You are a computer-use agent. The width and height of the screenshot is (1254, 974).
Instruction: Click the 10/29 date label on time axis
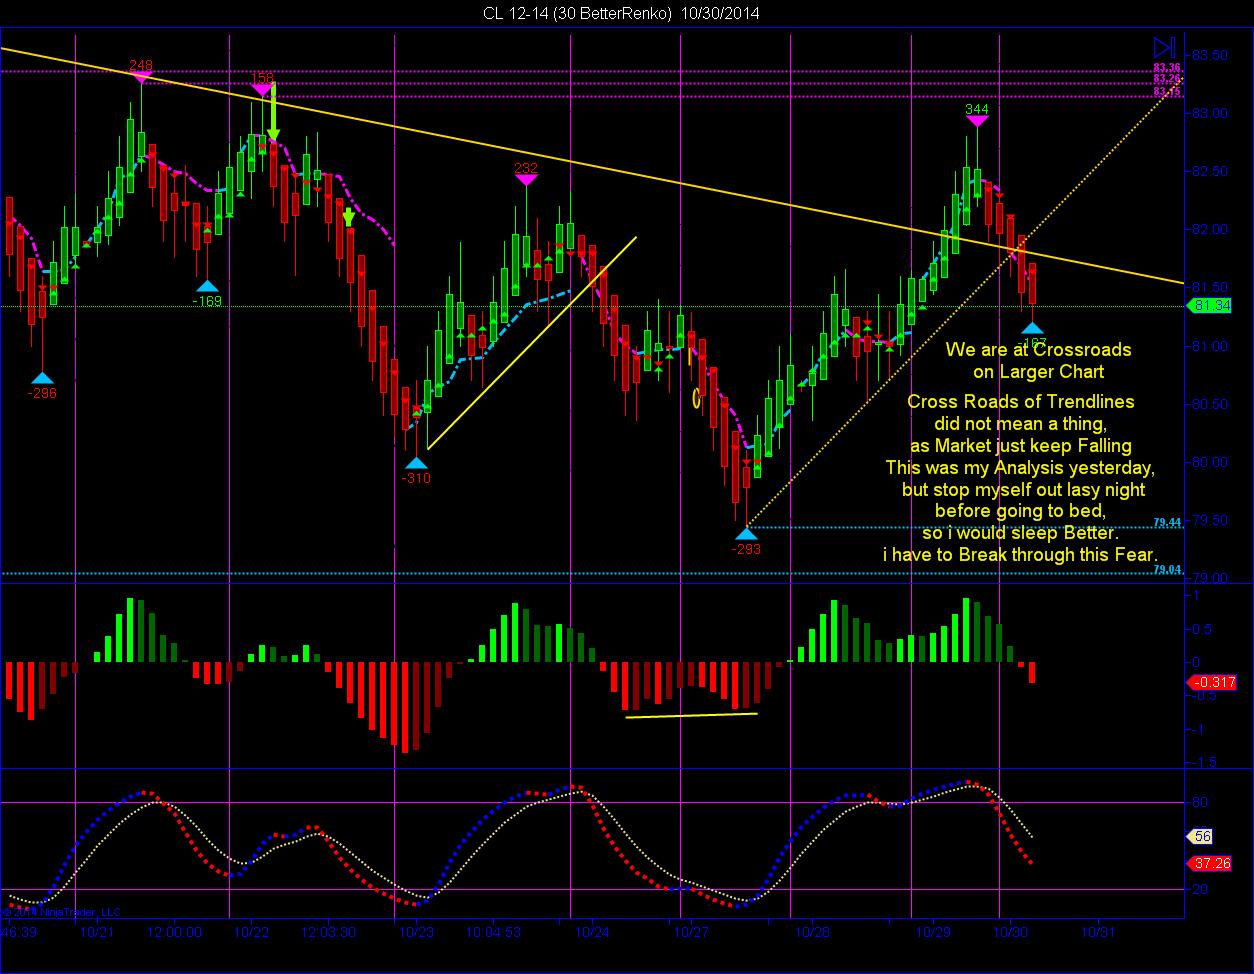coord(934,931)
